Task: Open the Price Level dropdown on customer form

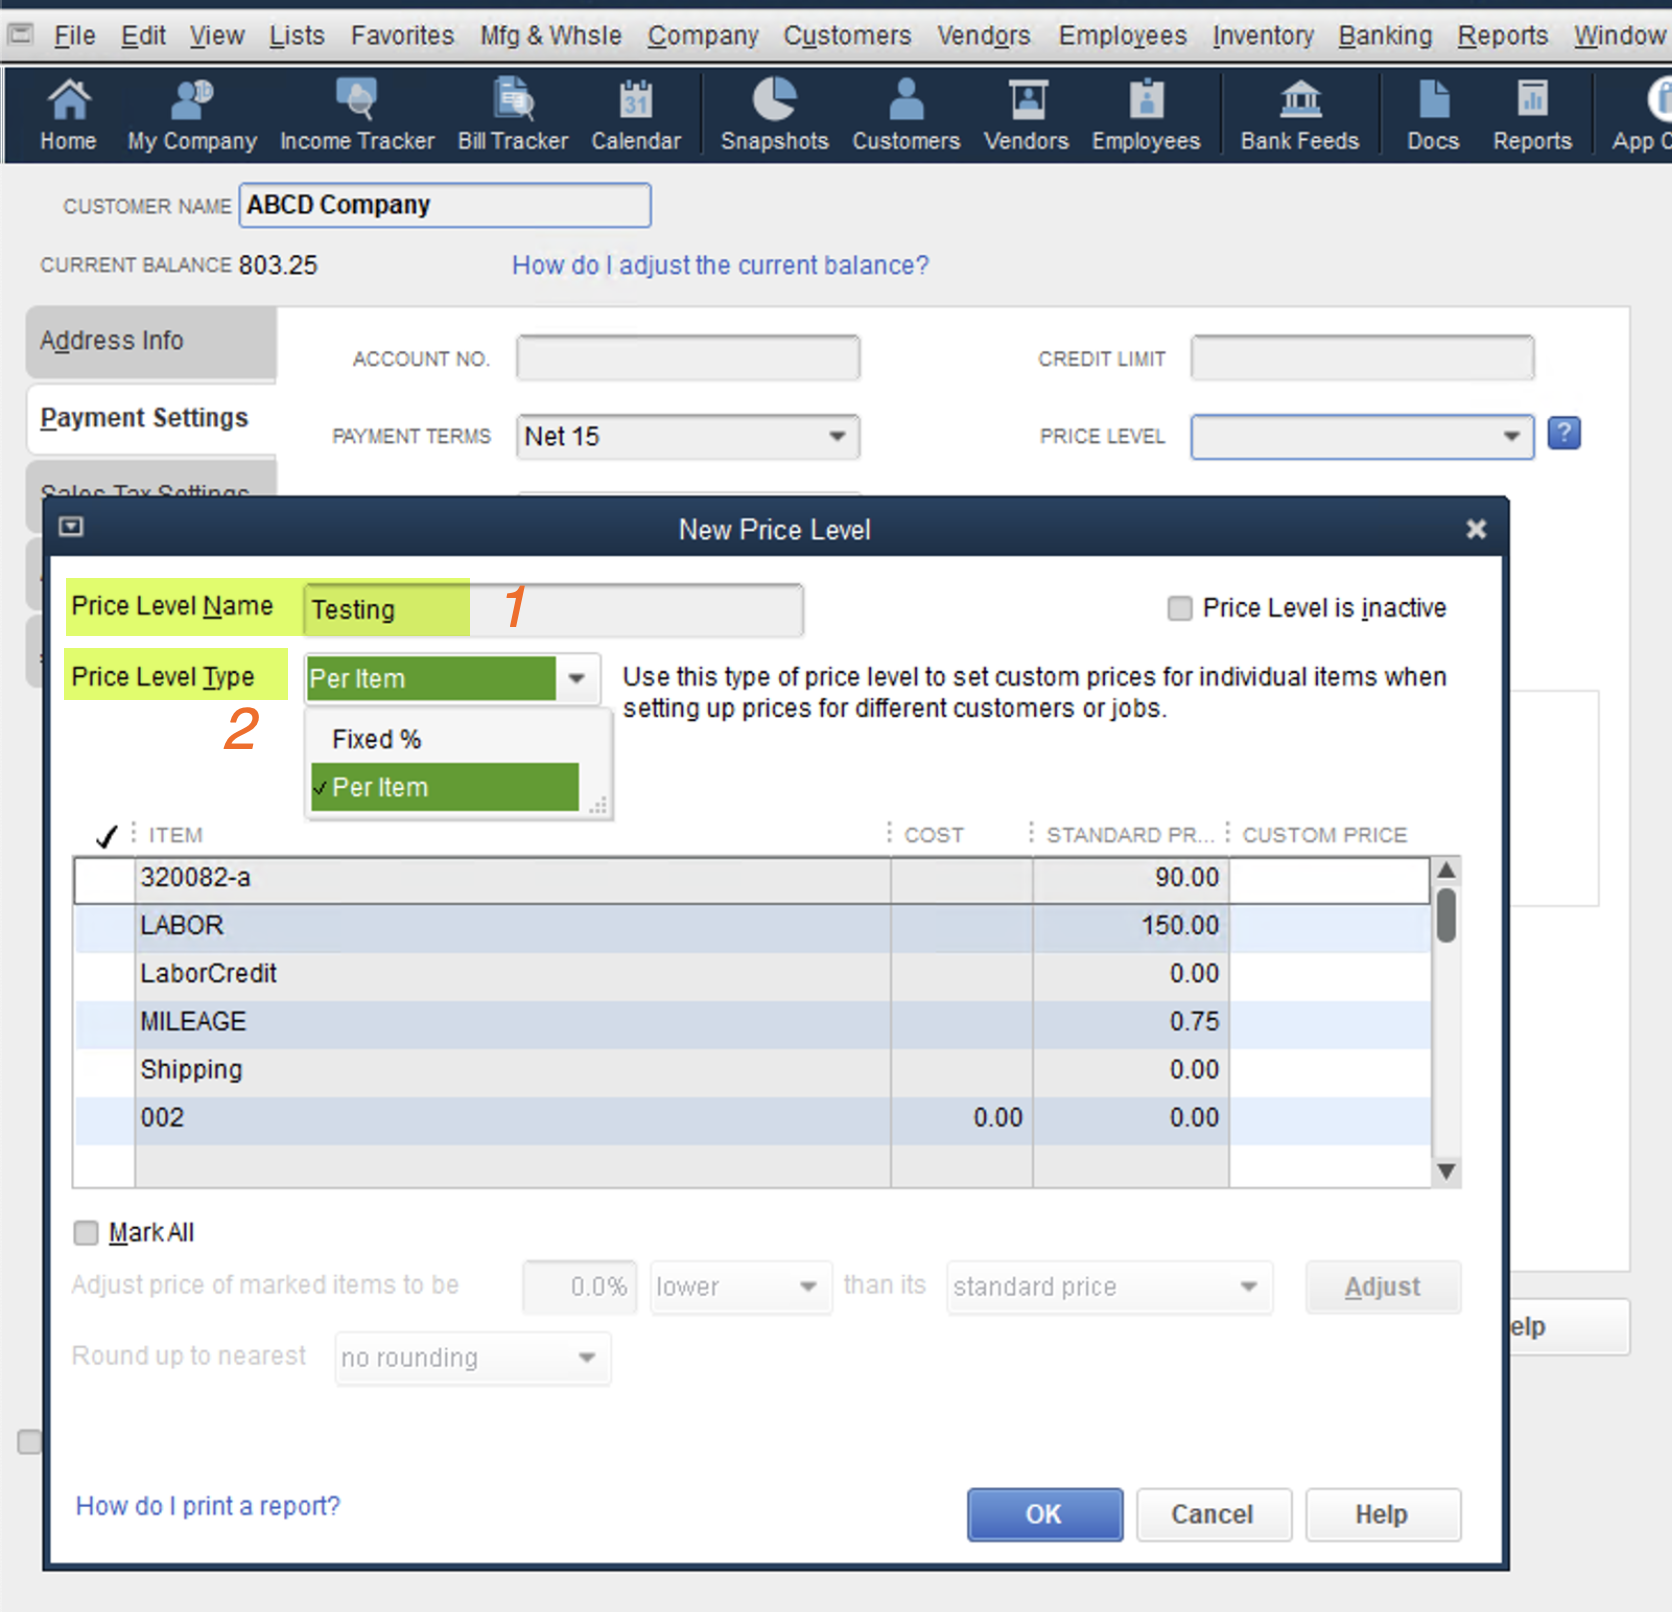Action: 1511,437
